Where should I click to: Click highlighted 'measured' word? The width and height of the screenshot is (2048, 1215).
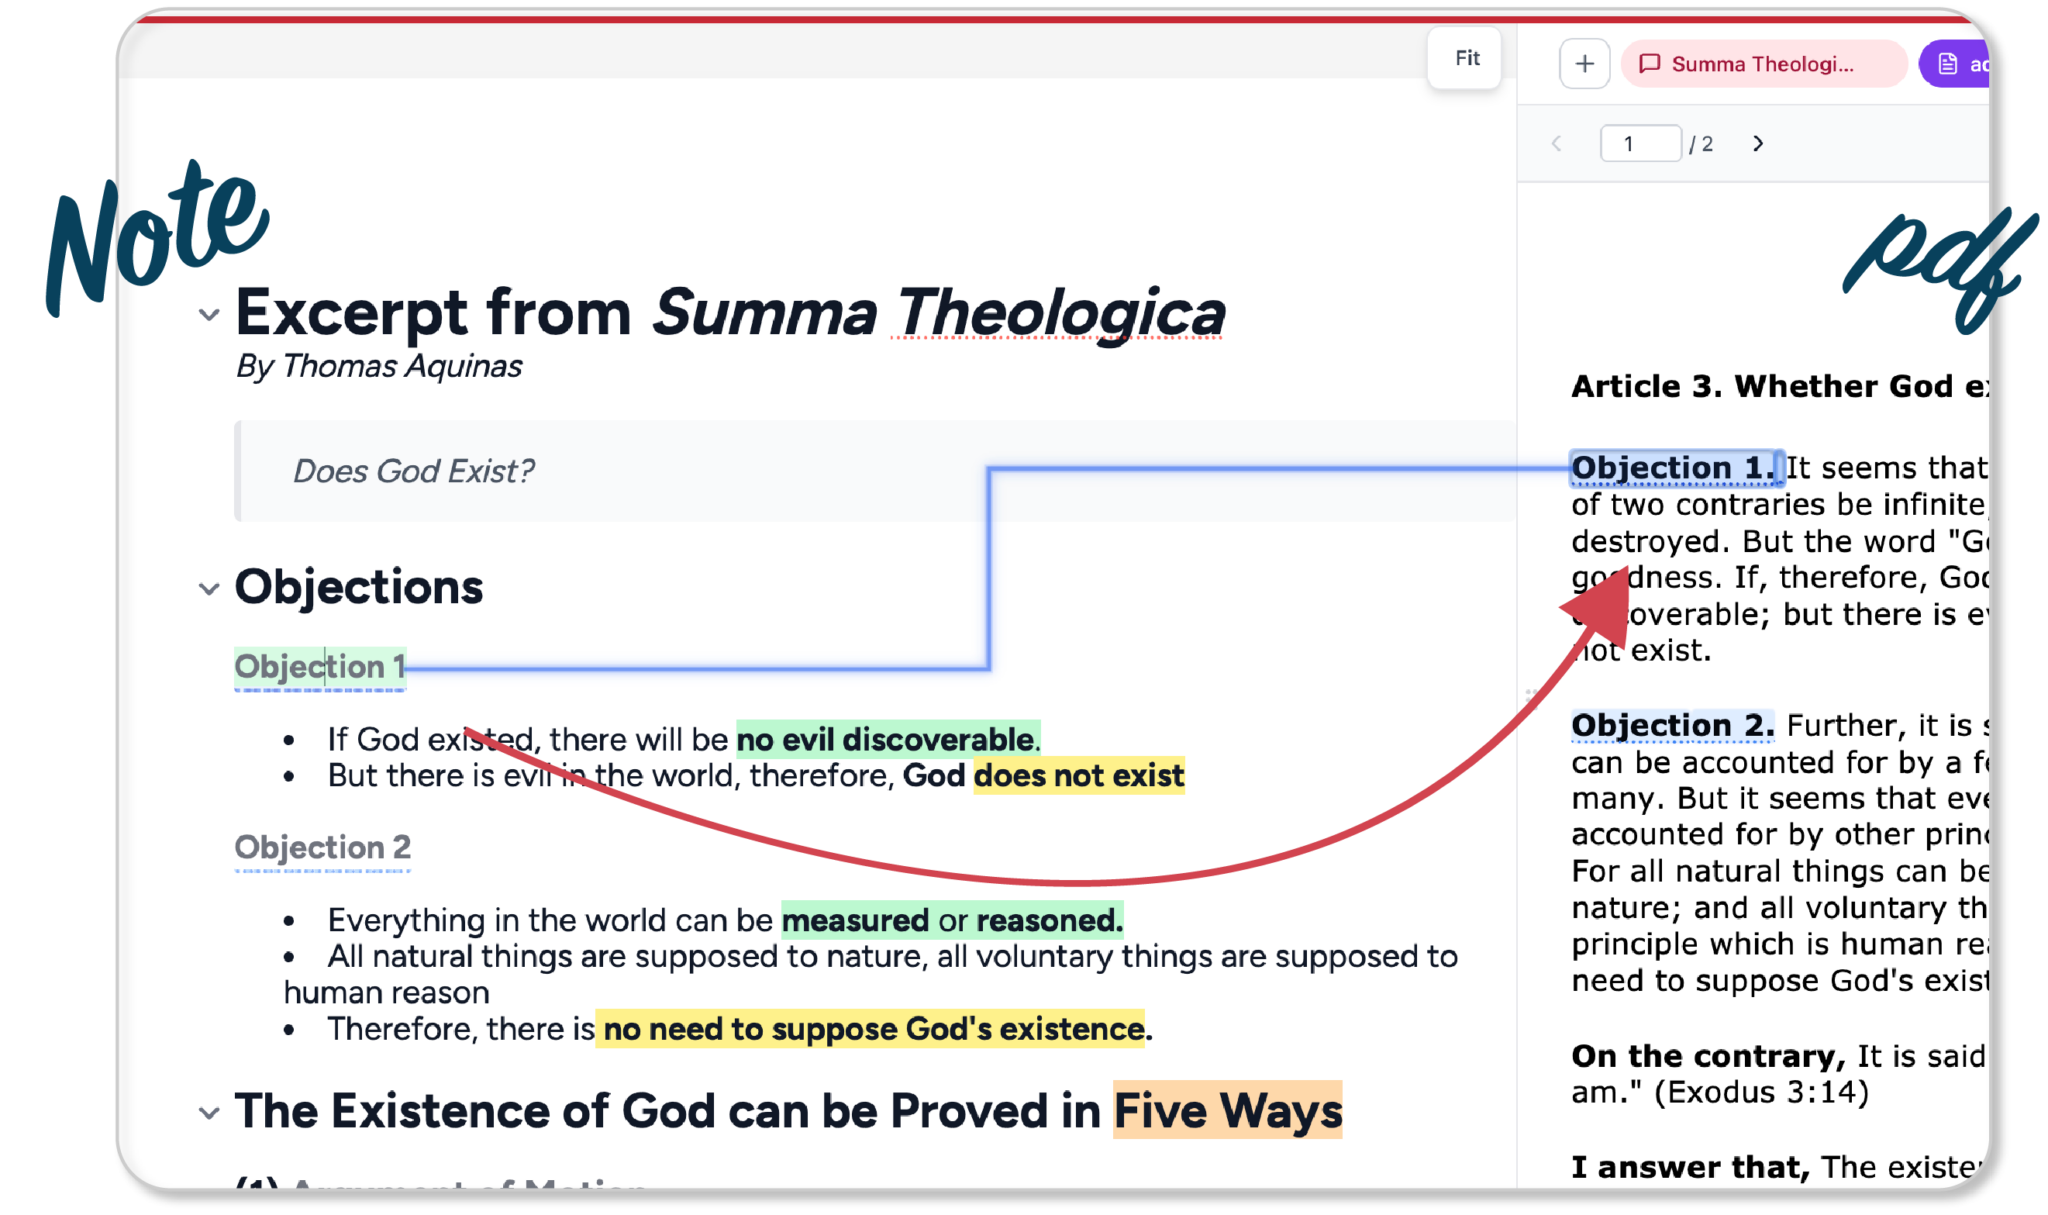tap(855, 921)
